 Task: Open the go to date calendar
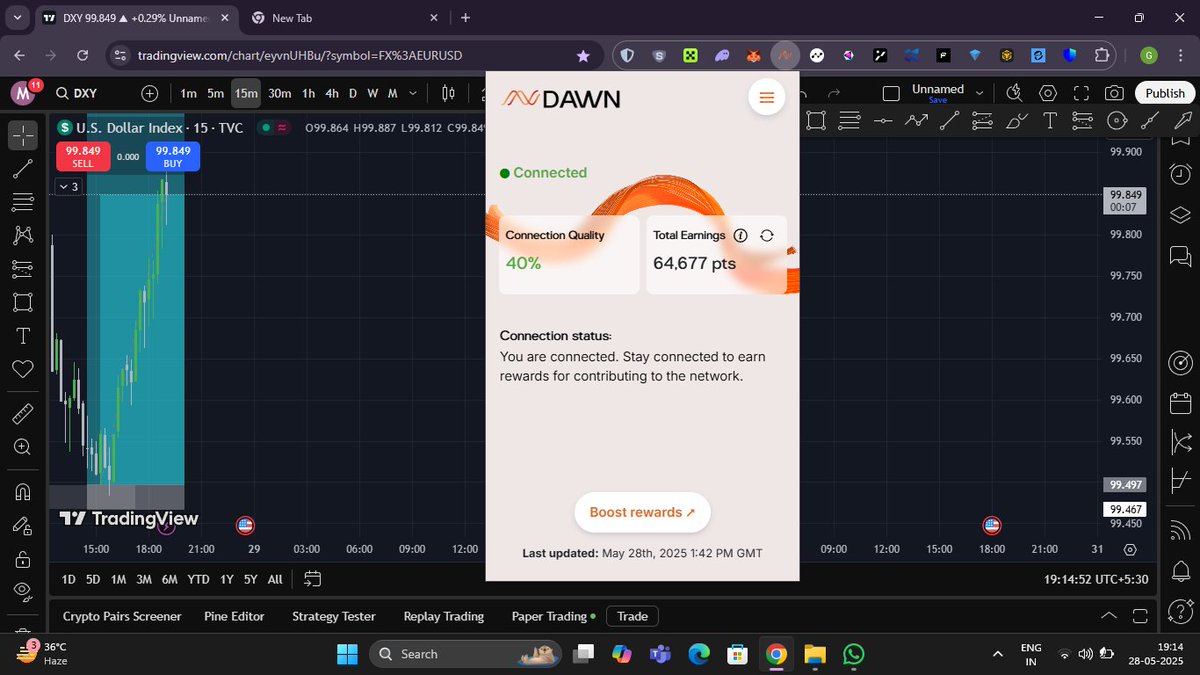(x=312, y=579)
